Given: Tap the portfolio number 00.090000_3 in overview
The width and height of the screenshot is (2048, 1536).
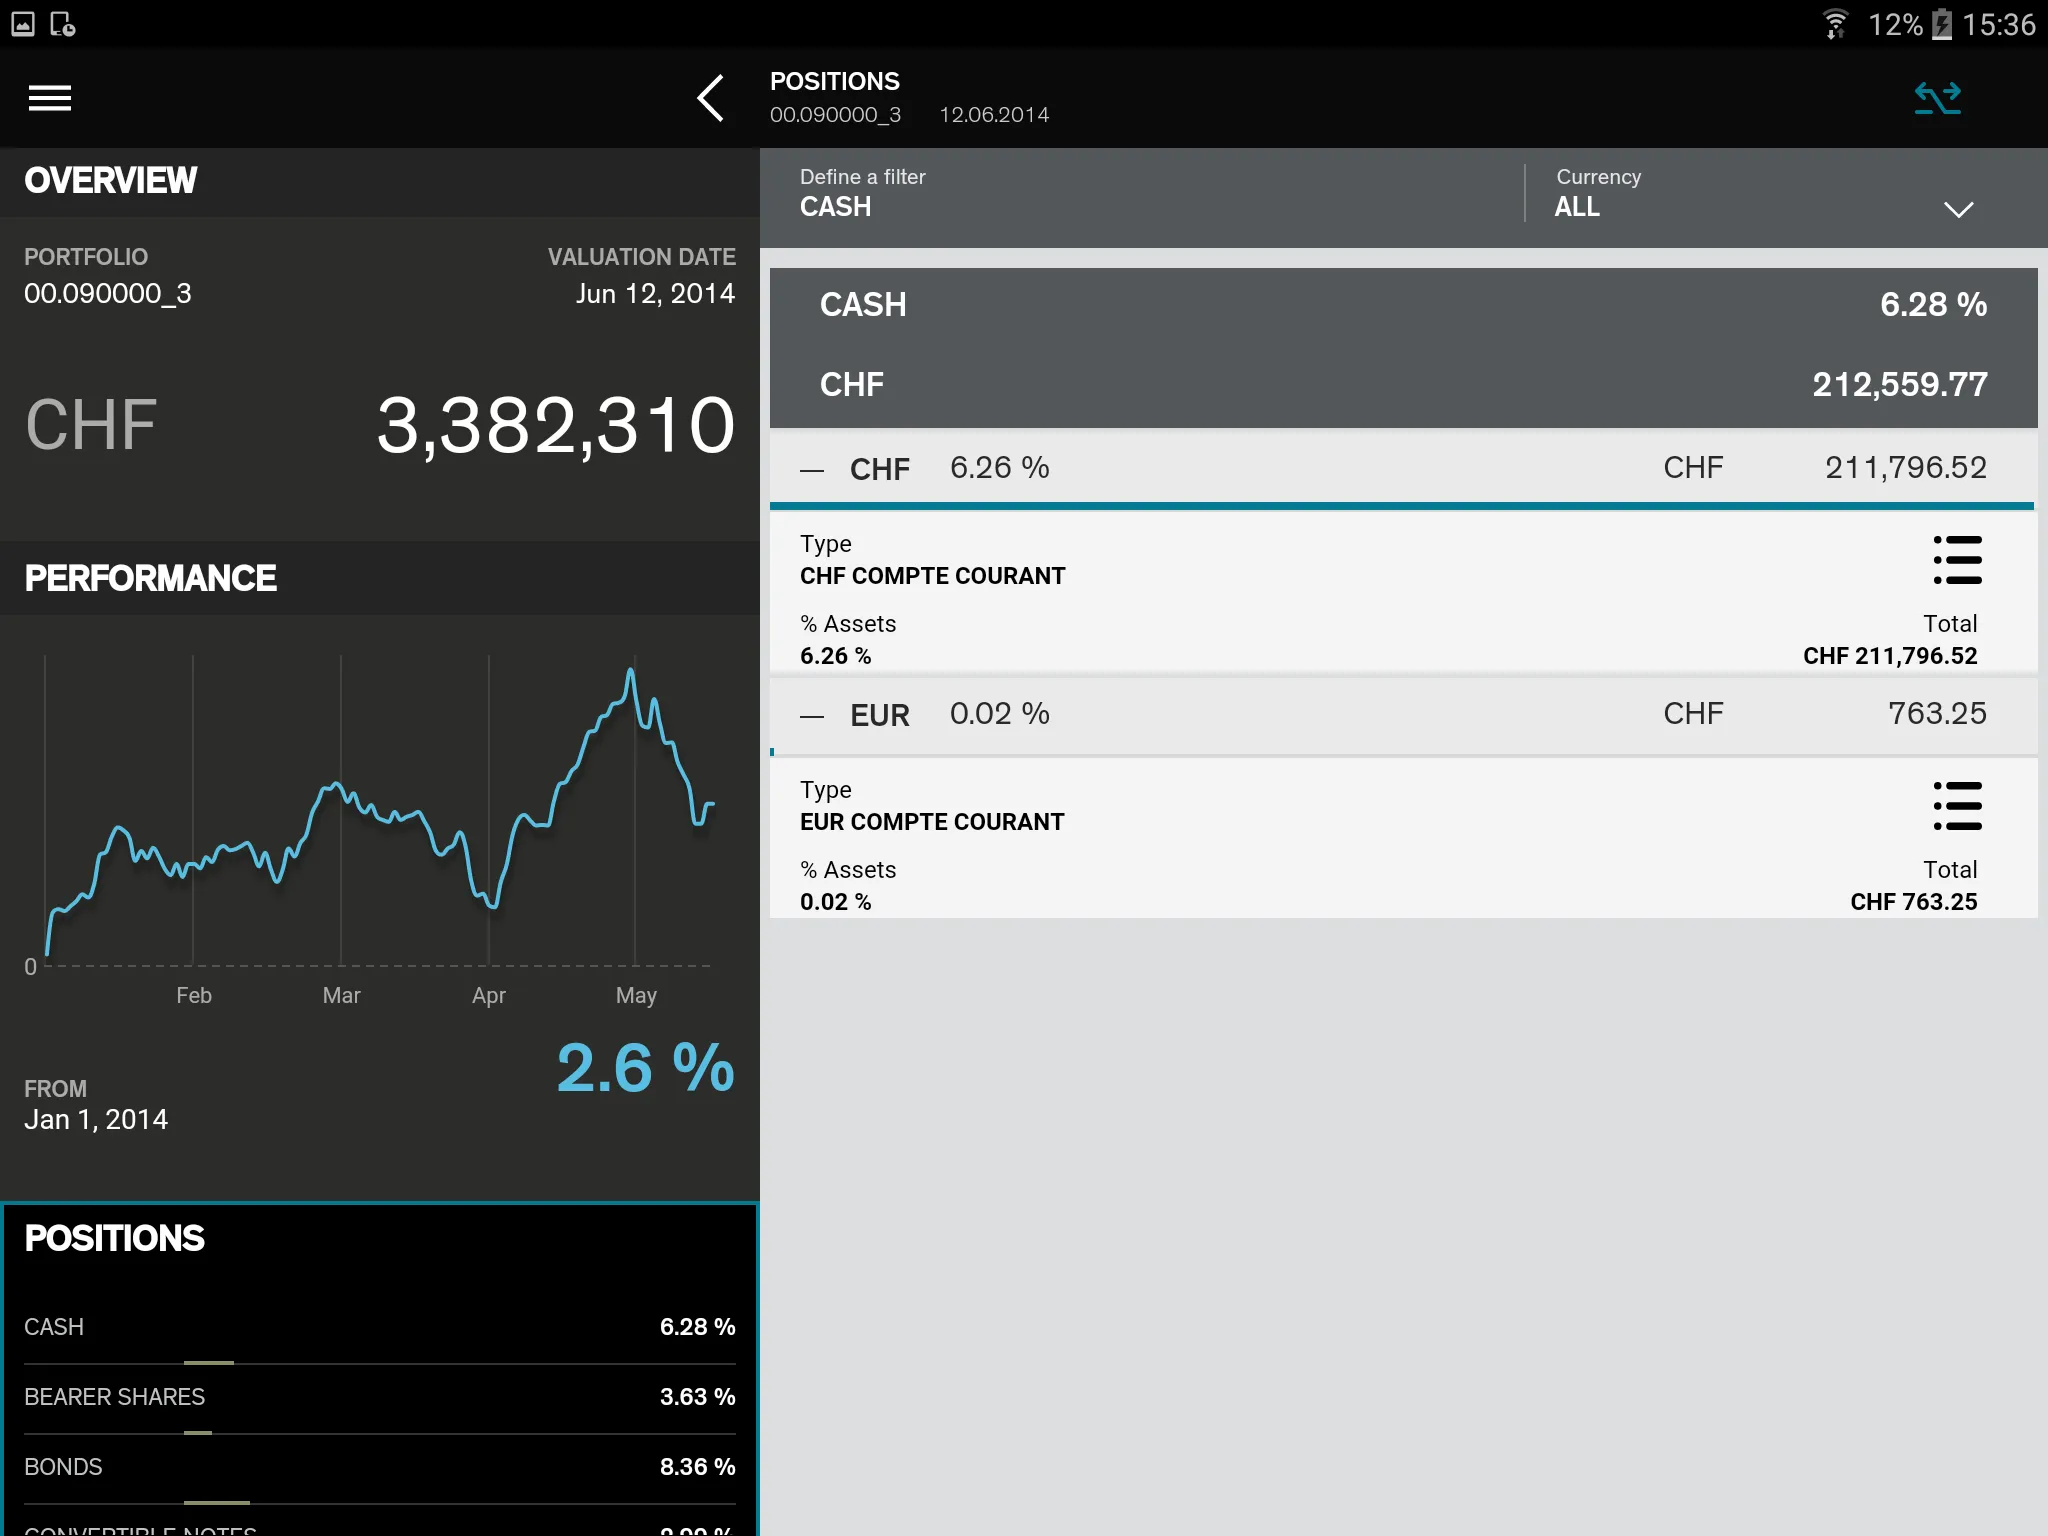Looking at the screenshot, I should (x=108, y=294).
